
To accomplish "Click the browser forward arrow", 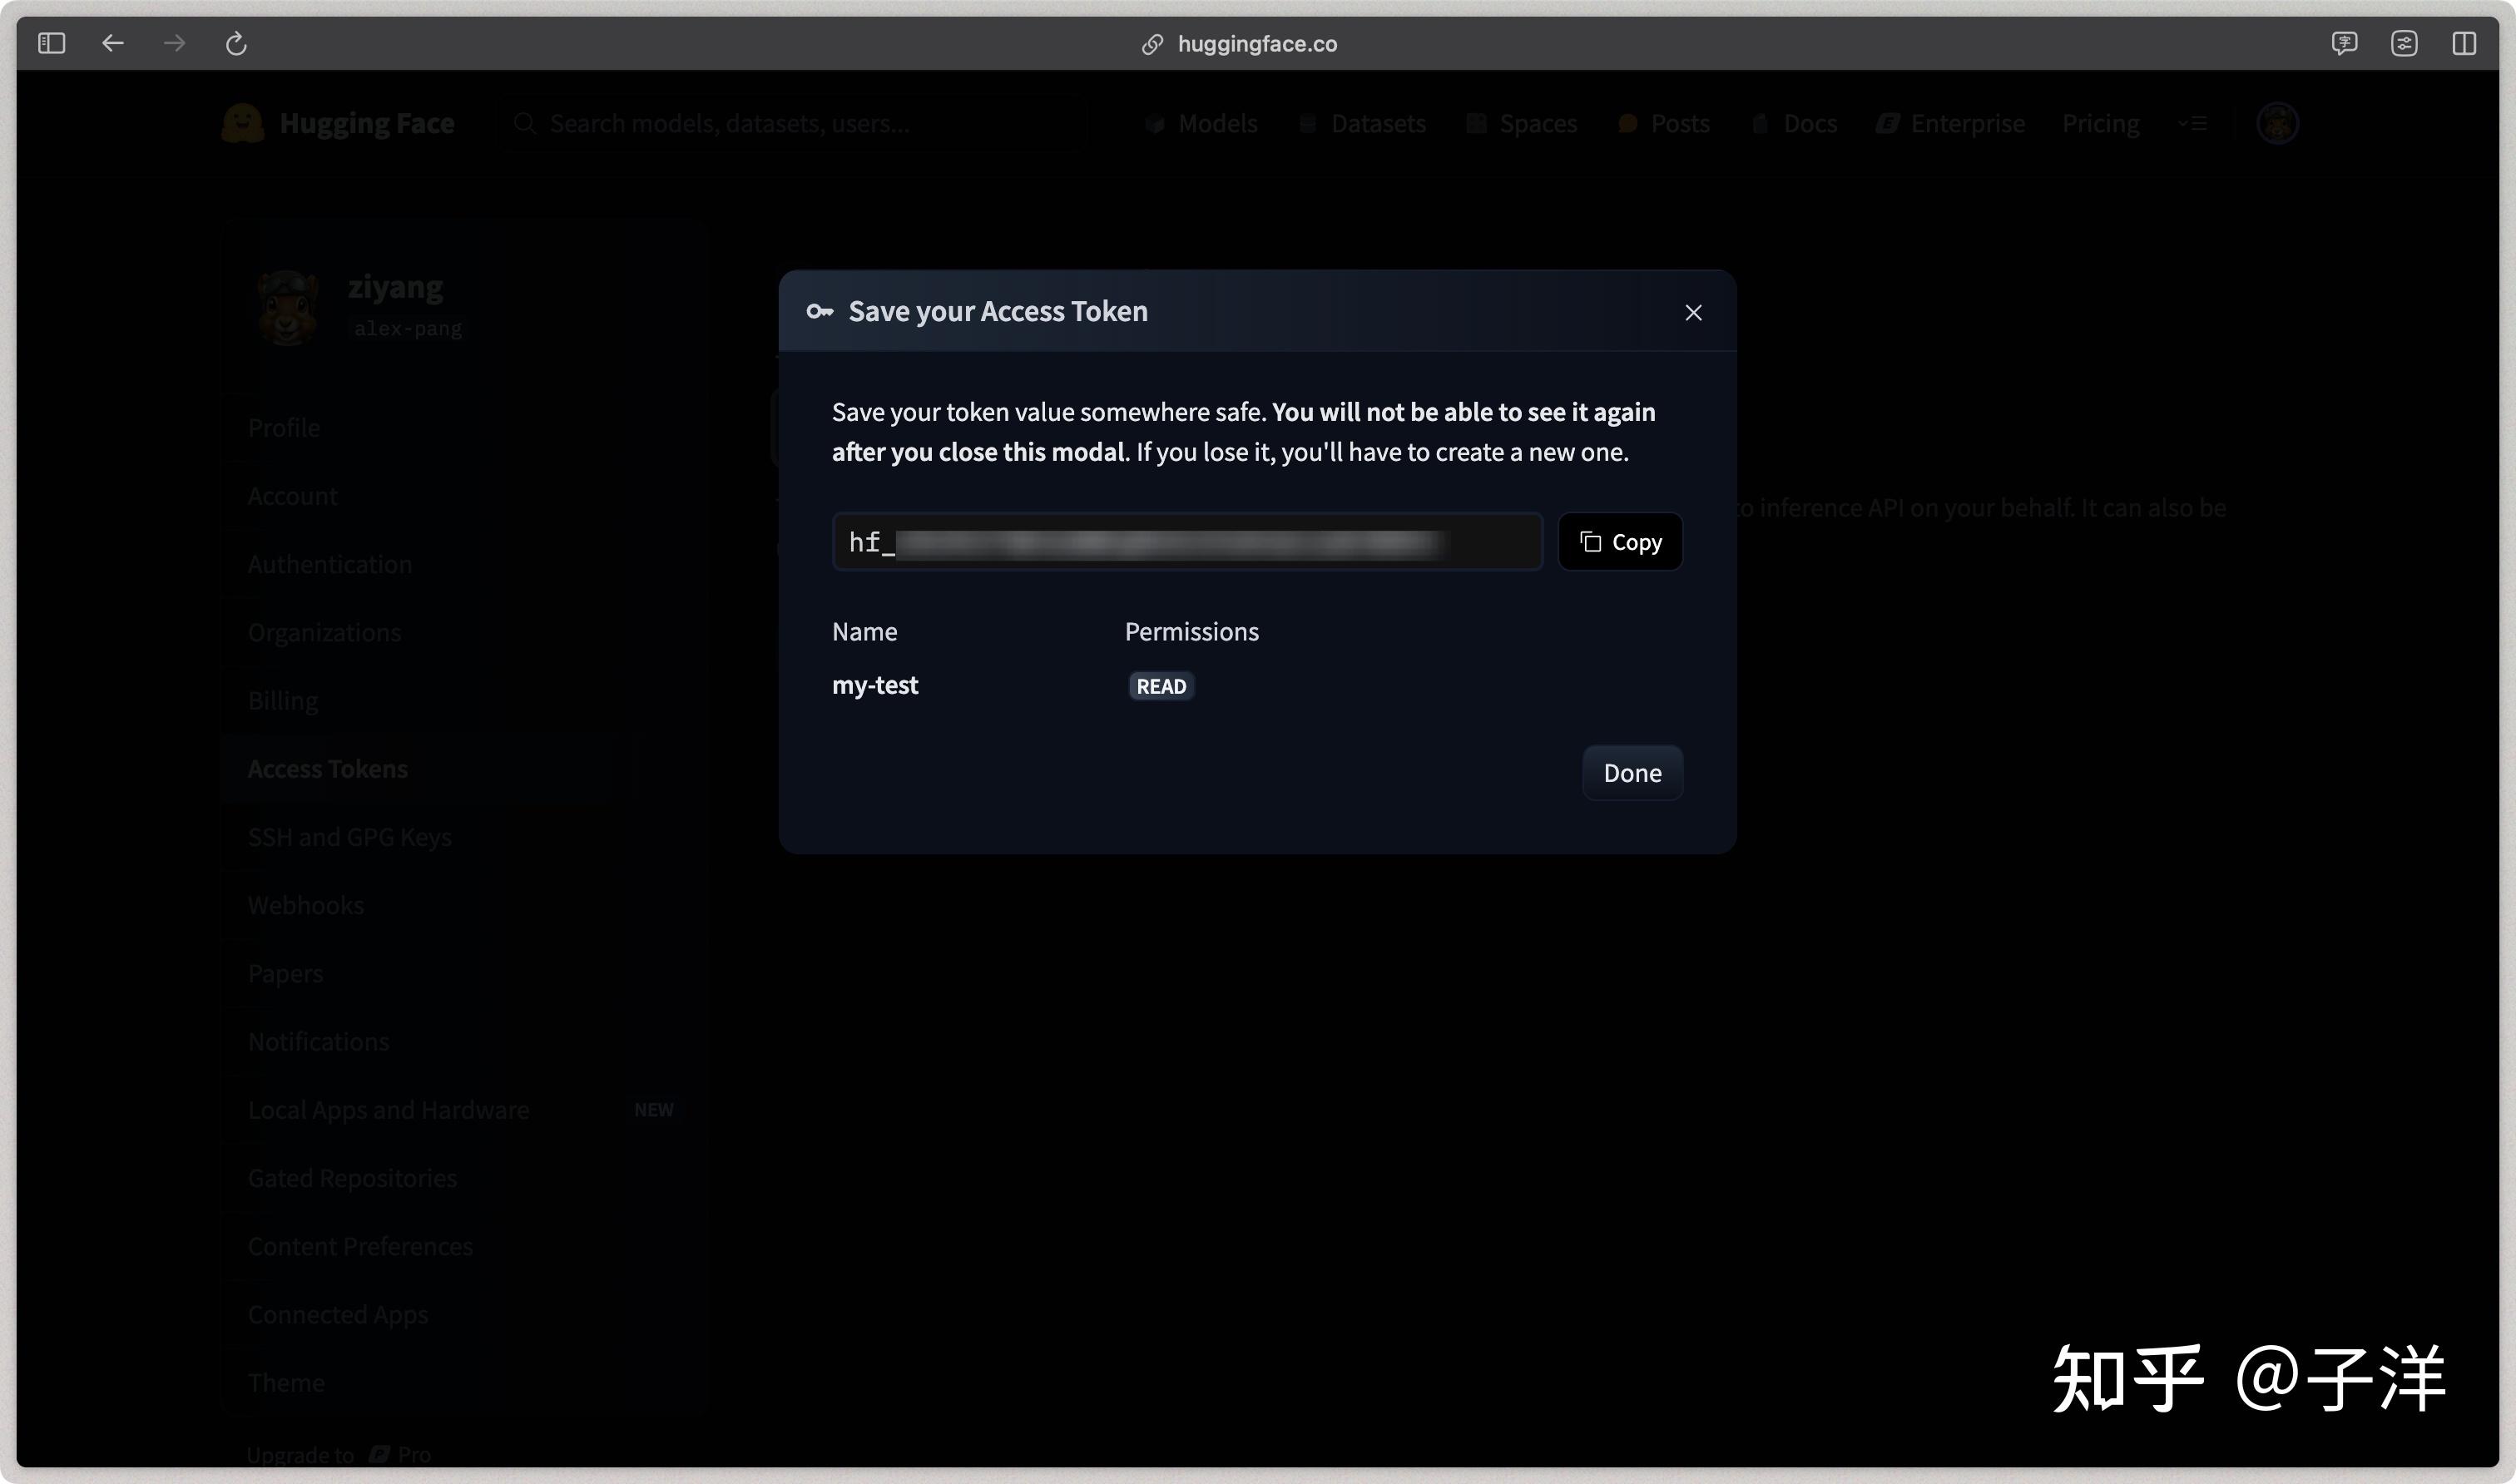I will tap(174, 44).
